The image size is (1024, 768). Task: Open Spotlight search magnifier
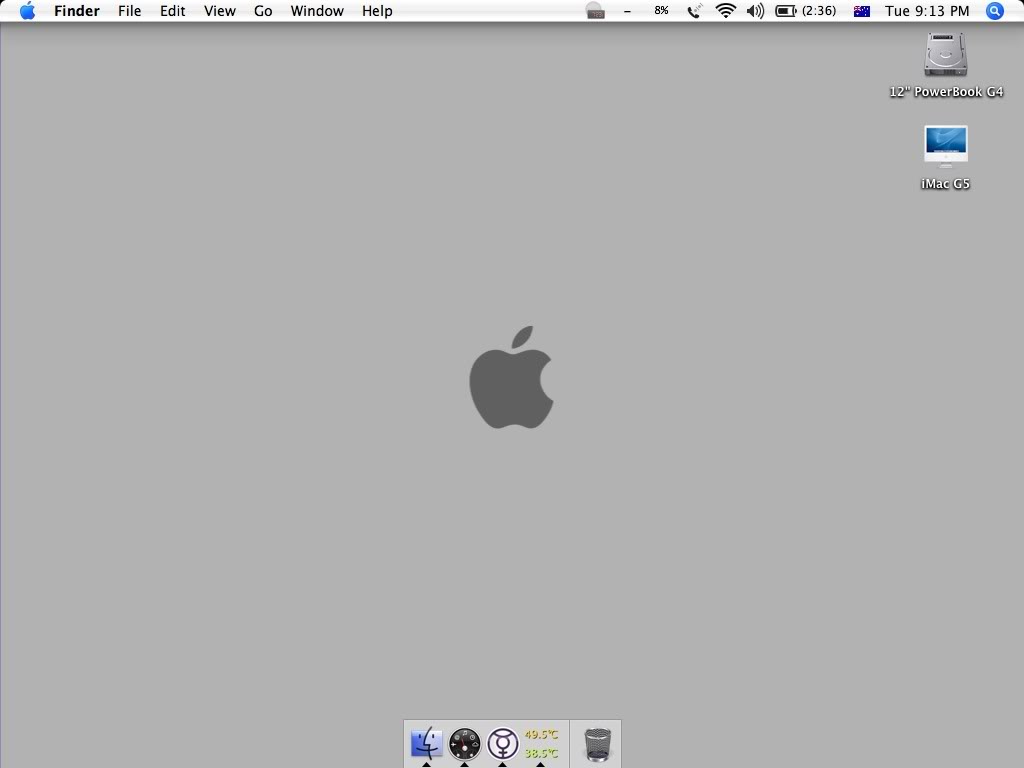tap(994, 10)
